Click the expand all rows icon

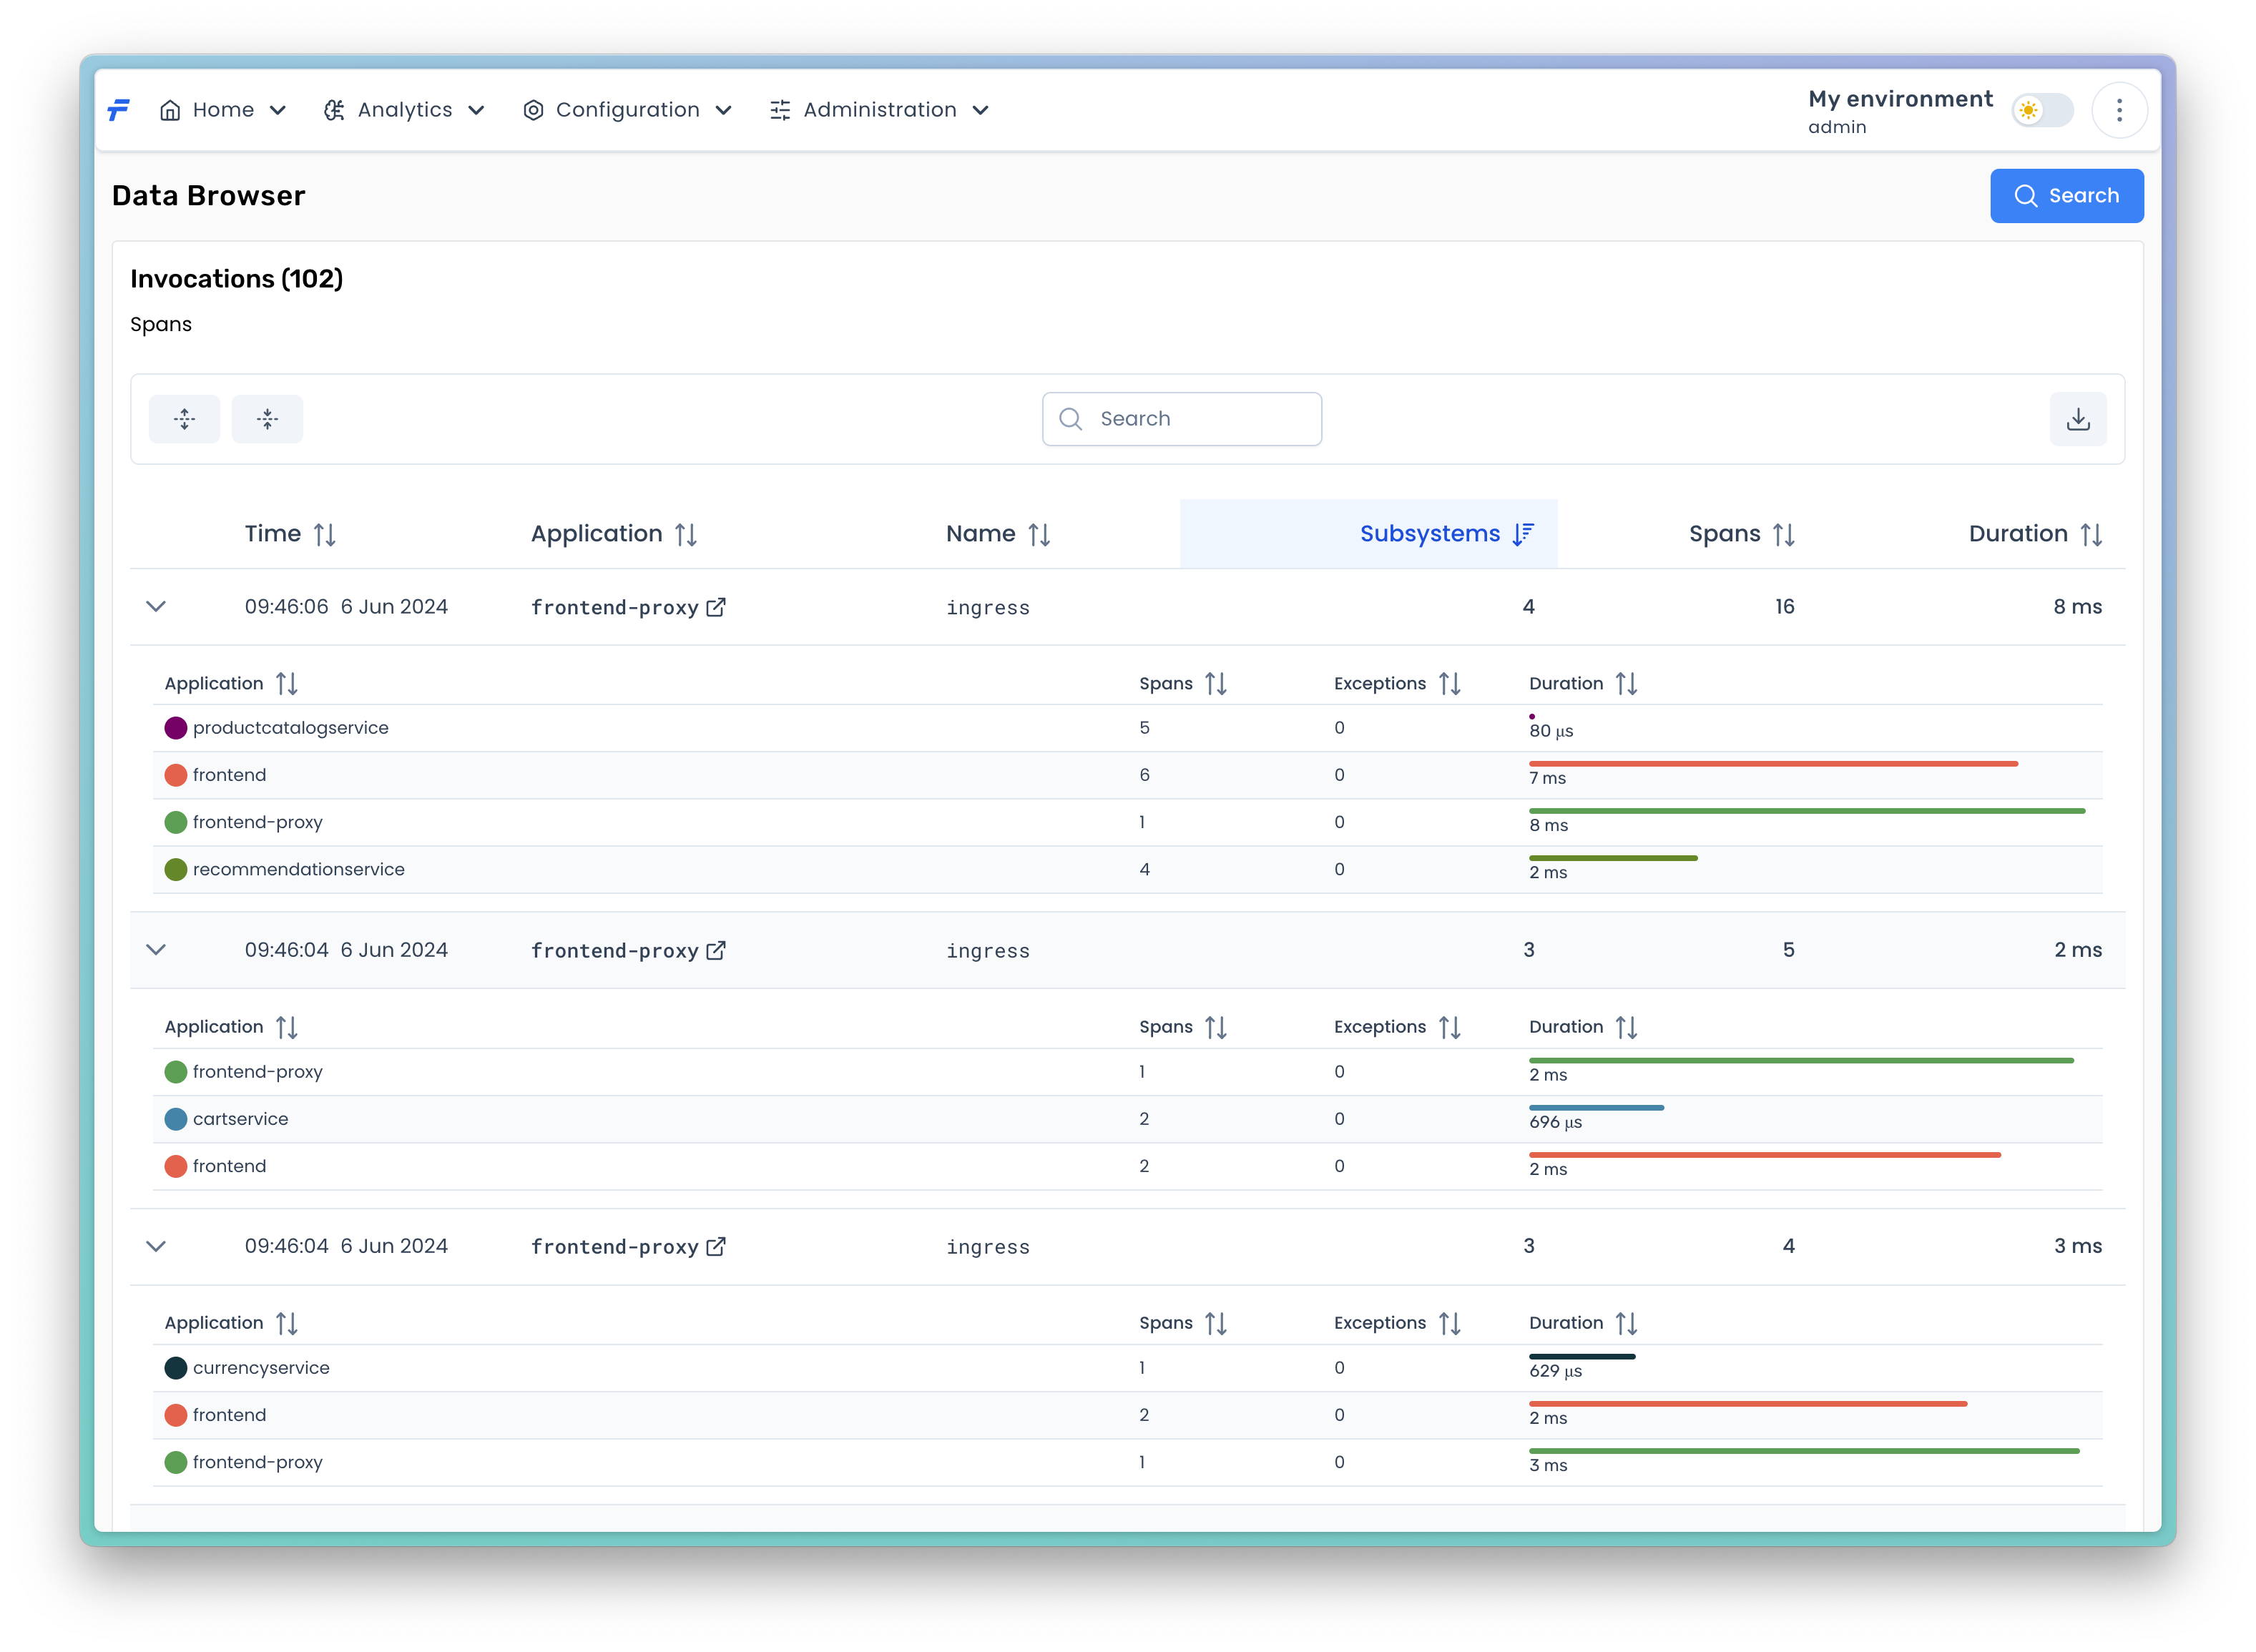click(184, 419)
